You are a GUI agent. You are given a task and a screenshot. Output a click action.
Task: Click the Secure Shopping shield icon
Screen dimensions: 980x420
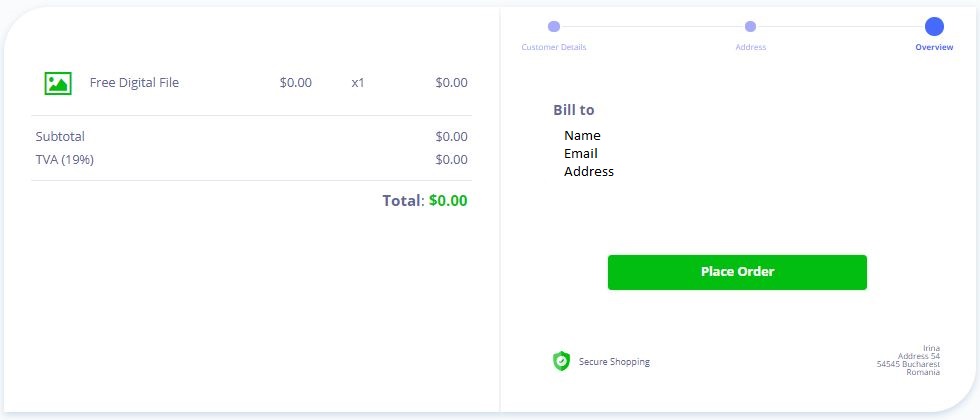(x=561, y=361)
